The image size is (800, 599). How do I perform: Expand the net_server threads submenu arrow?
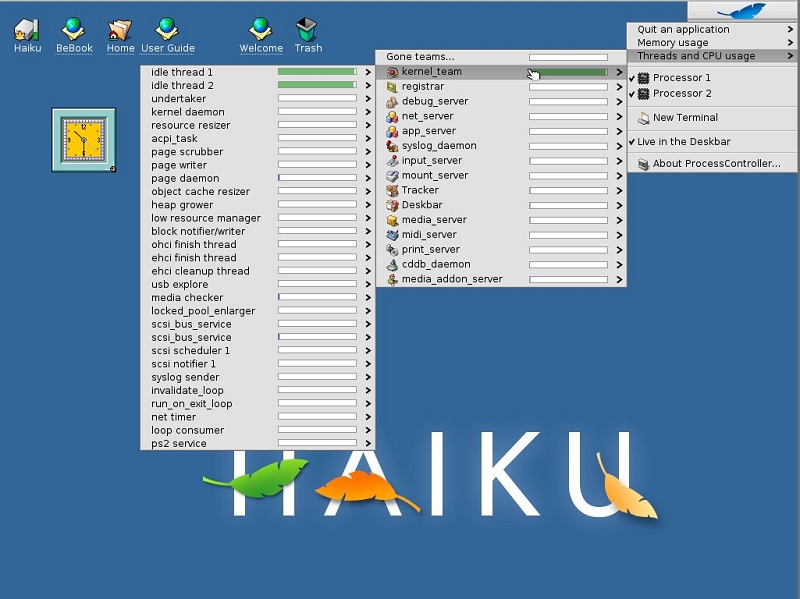619,116
